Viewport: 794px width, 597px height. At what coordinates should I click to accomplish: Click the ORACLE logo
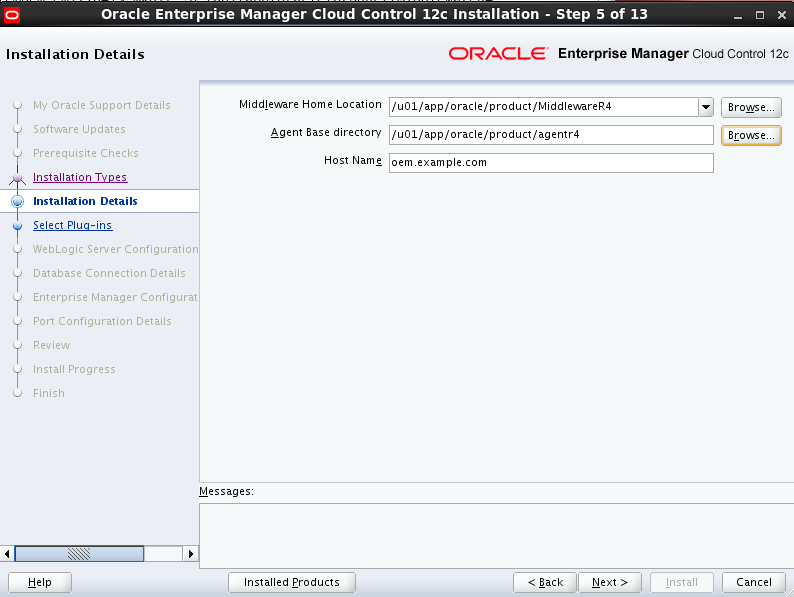pyautogui.click(x=498, y=54)
